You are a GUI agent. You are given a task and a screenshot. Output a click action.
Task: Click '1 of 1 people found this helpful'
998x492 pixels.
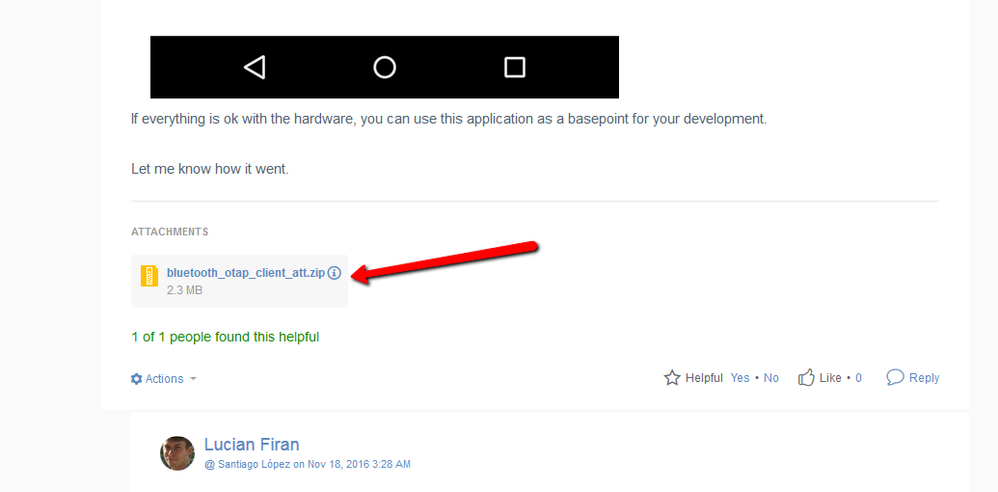(x=225, y=337)
